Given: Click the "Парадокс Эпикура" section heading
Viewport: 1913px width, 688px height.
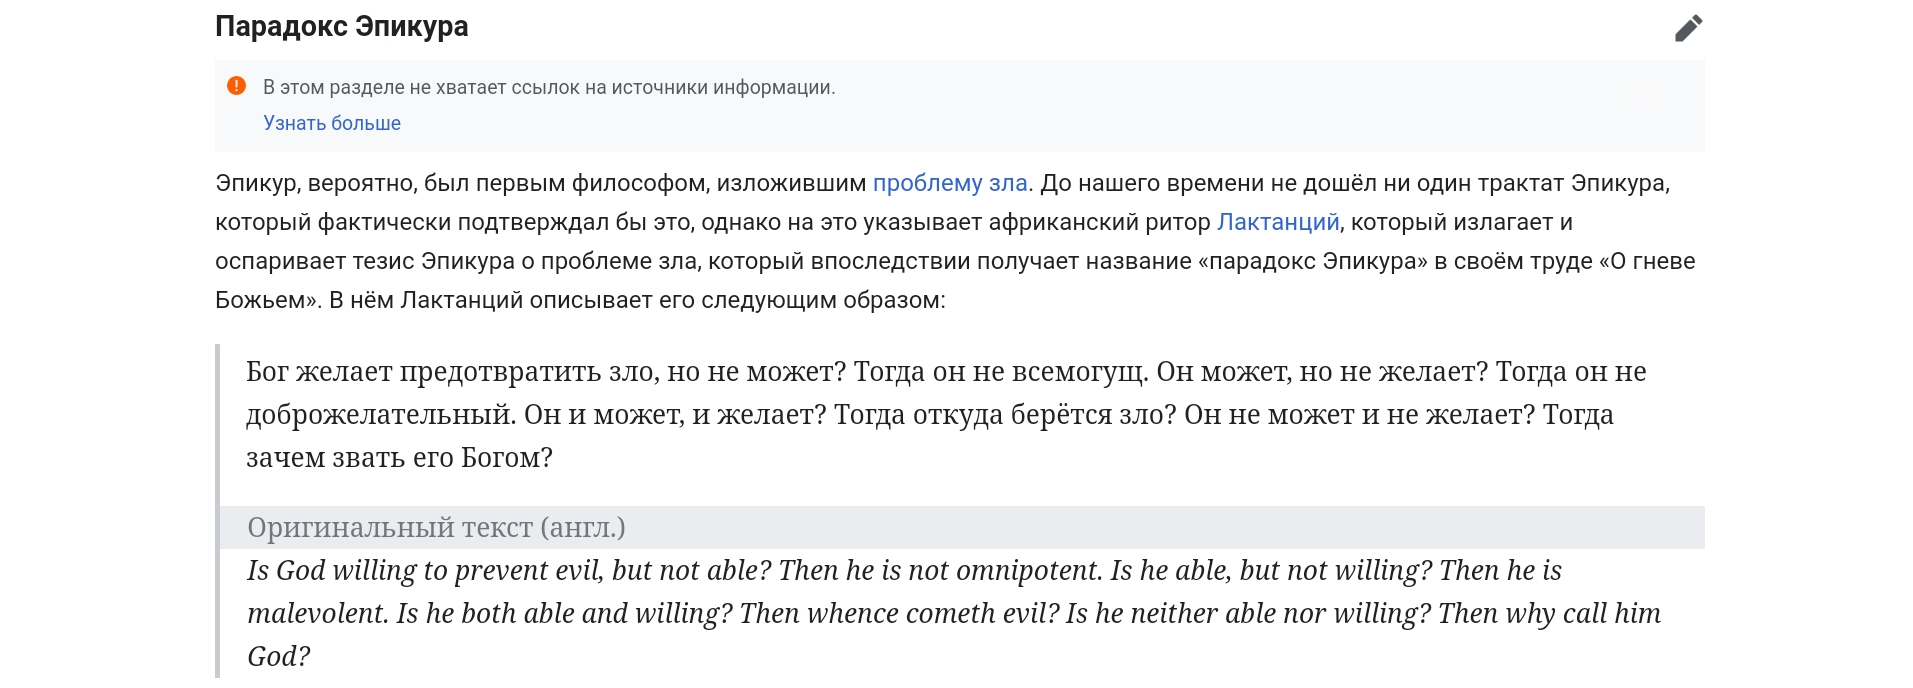Looking at the screenshot, I should 341,27.
